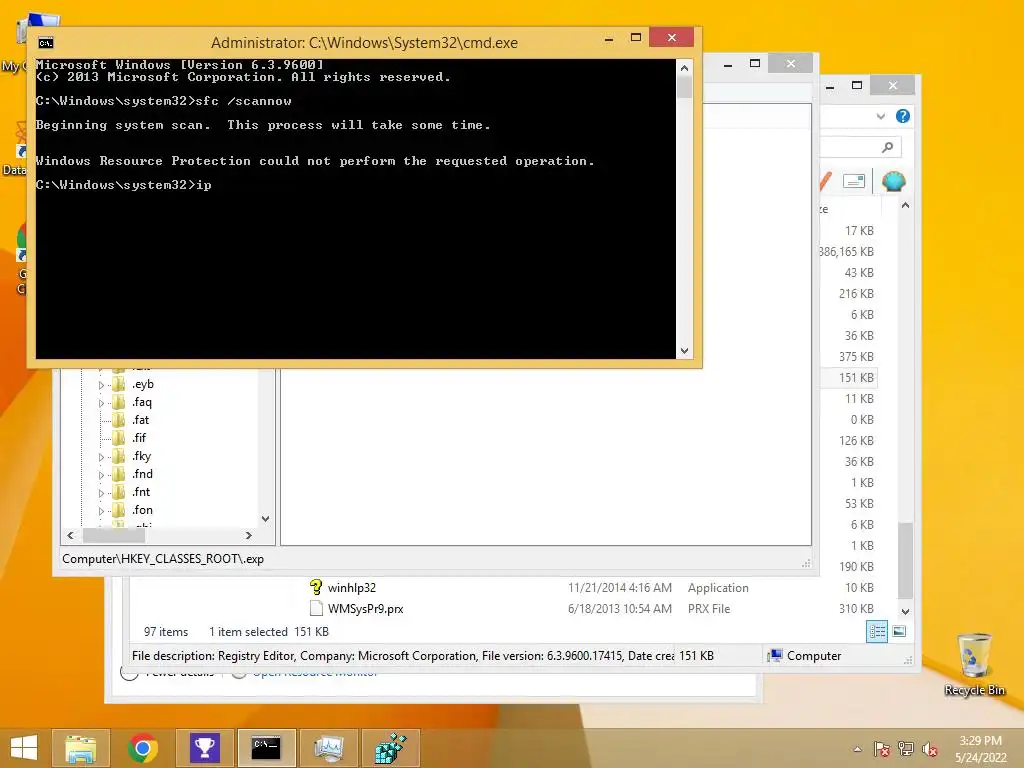Click cmd window scroll-up arrow
Image resolution: width=1024 pixels, height=768 pixels.
tap(684, 68)
